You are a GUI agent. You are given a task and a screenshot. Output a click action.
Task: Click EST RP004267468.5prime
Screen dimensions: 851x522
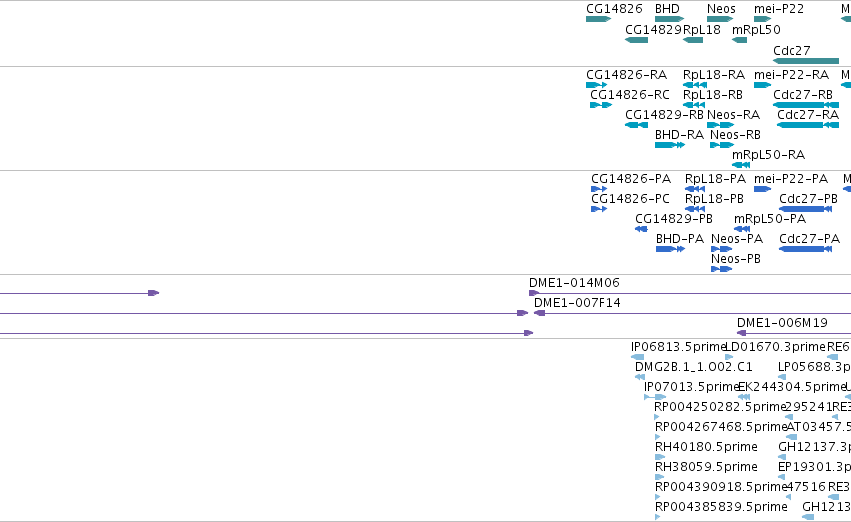click(x=658, y=437)
